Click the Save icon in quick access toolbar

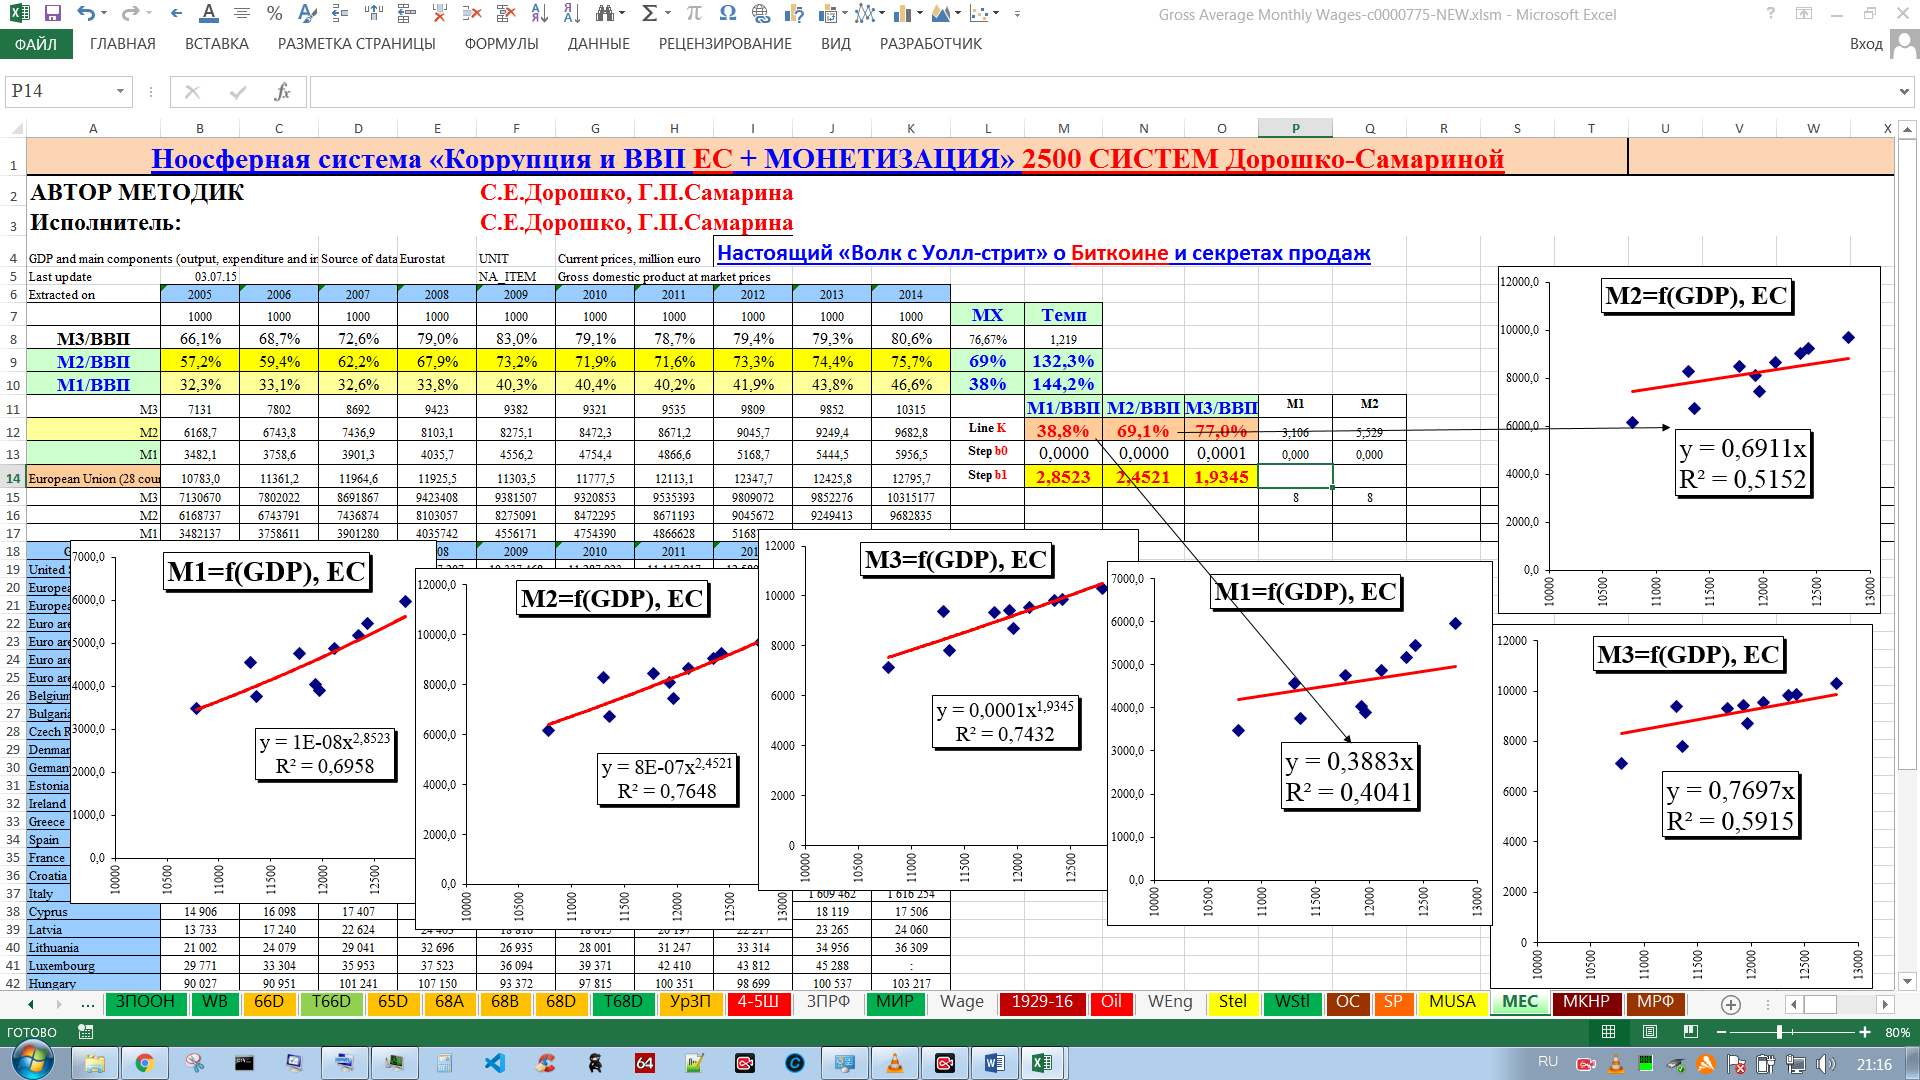[53, 14]
